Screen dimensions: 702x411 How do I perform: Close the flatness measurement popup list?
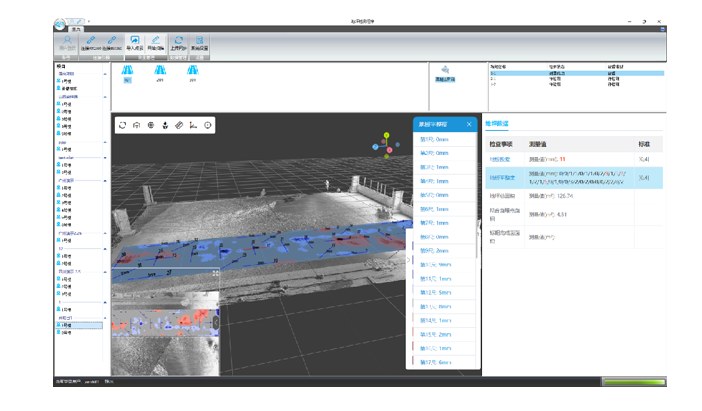point(469,124)
